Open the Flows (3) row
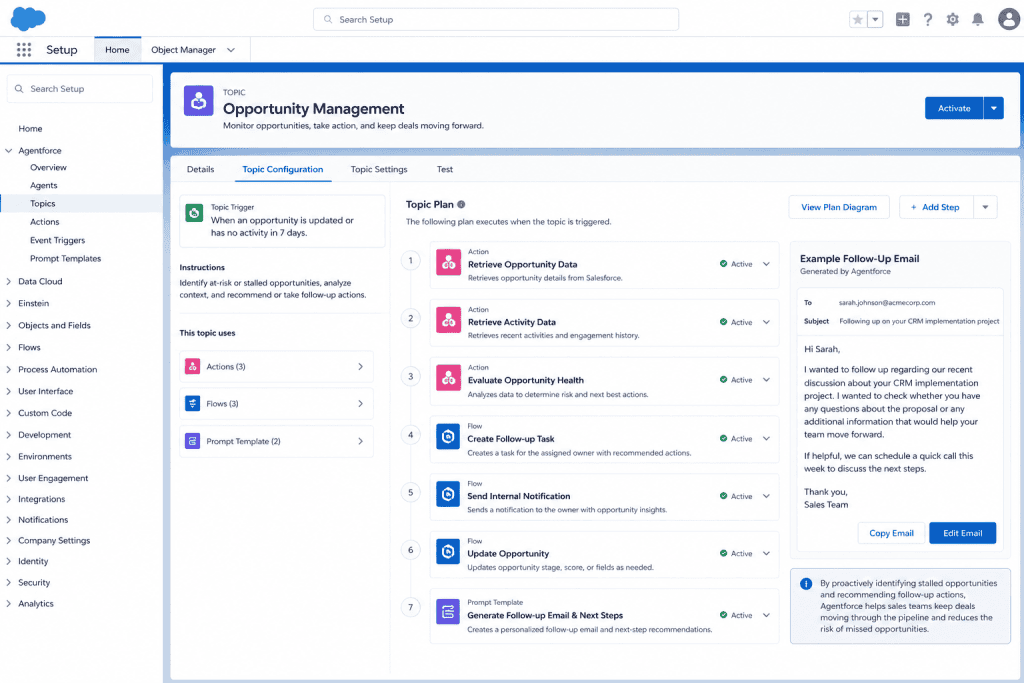The width and height of the screenshot is (1024, 683). [276, 404]
